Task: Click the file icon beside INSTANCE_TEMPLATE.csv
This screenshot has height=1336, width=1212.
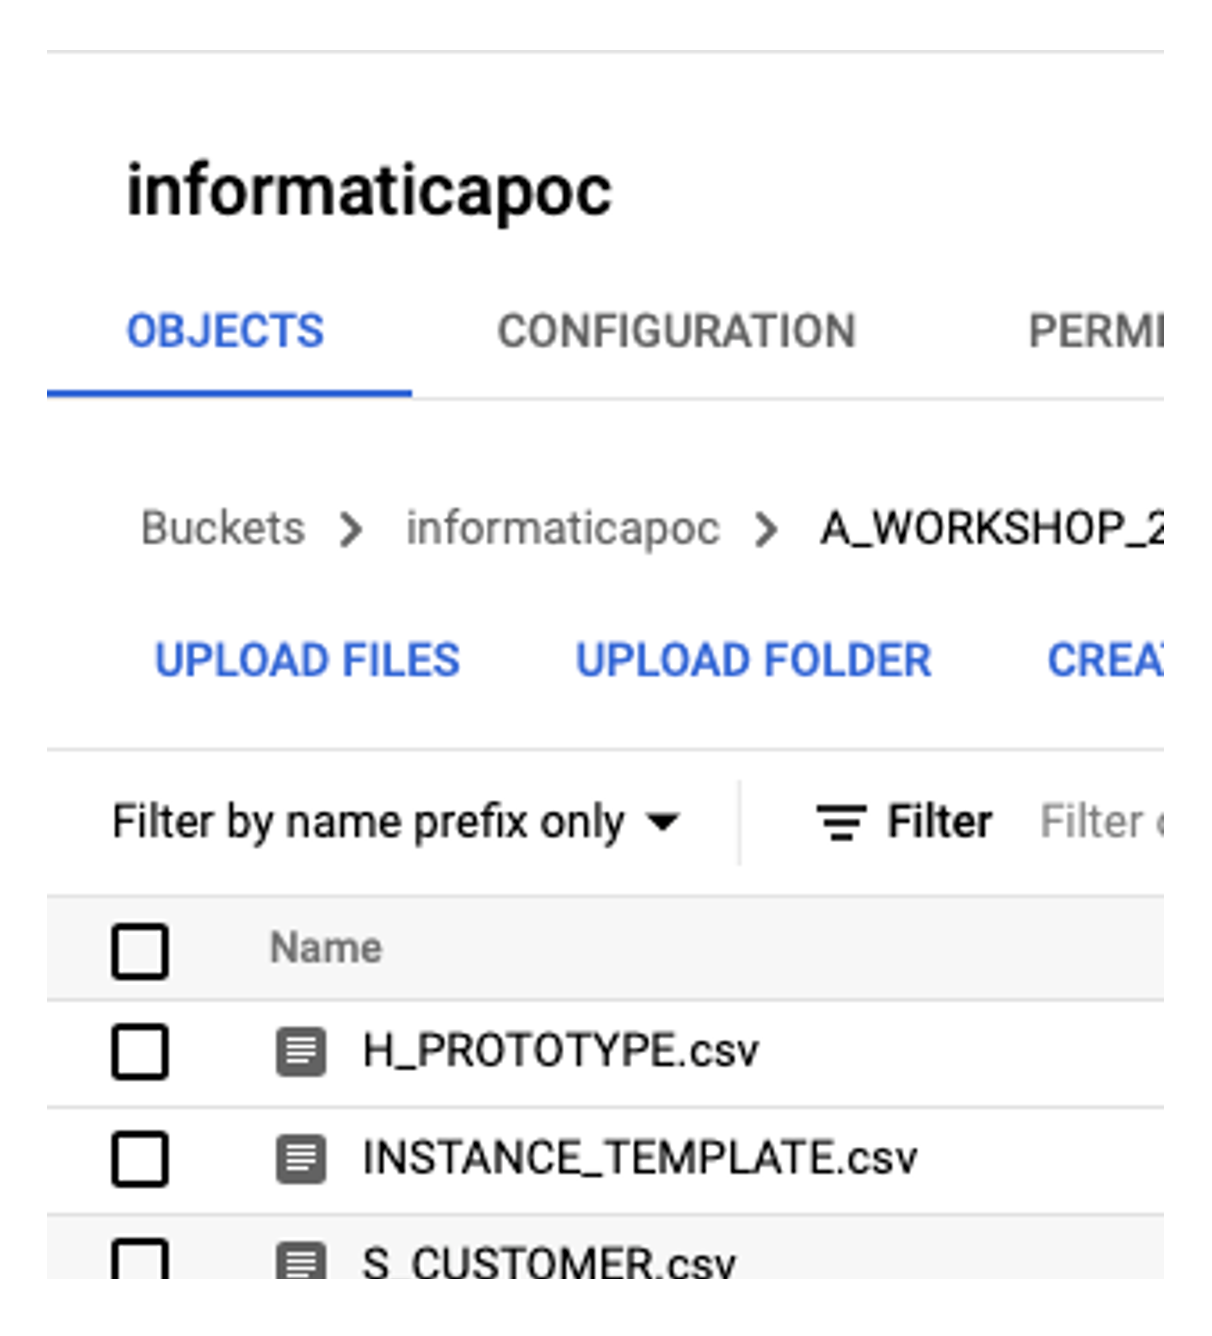Action: point(300,1159)
